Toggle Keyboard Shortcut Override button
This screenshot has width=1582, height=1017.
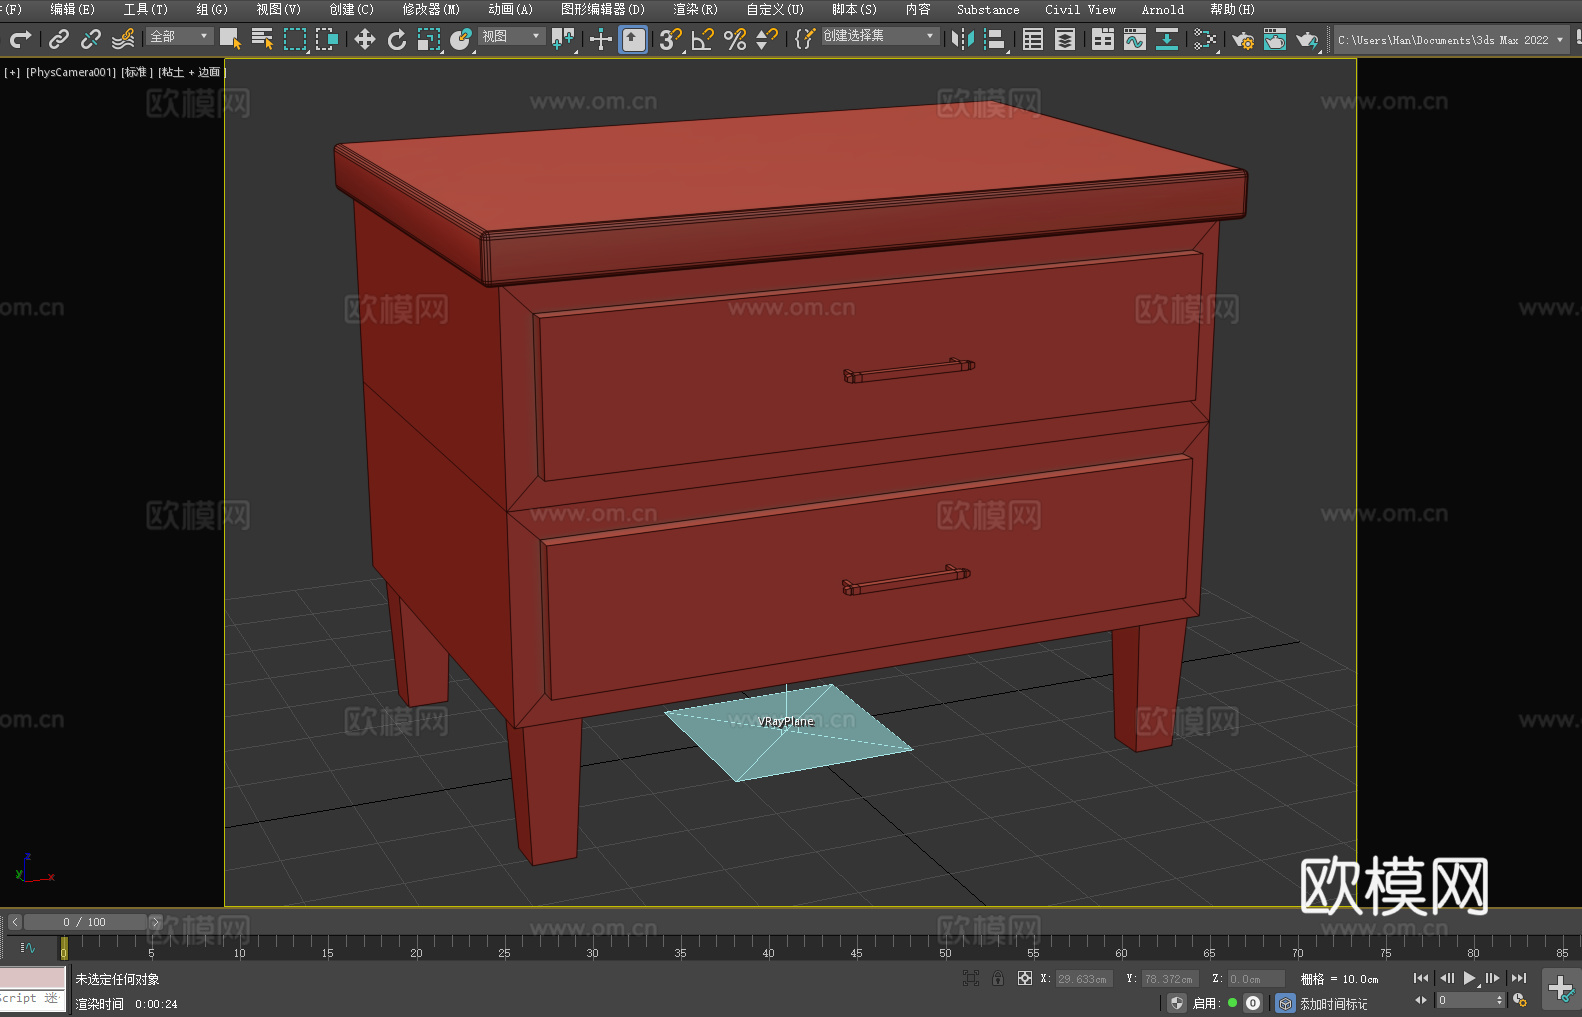pyautogui.click(x=633, y=39)
